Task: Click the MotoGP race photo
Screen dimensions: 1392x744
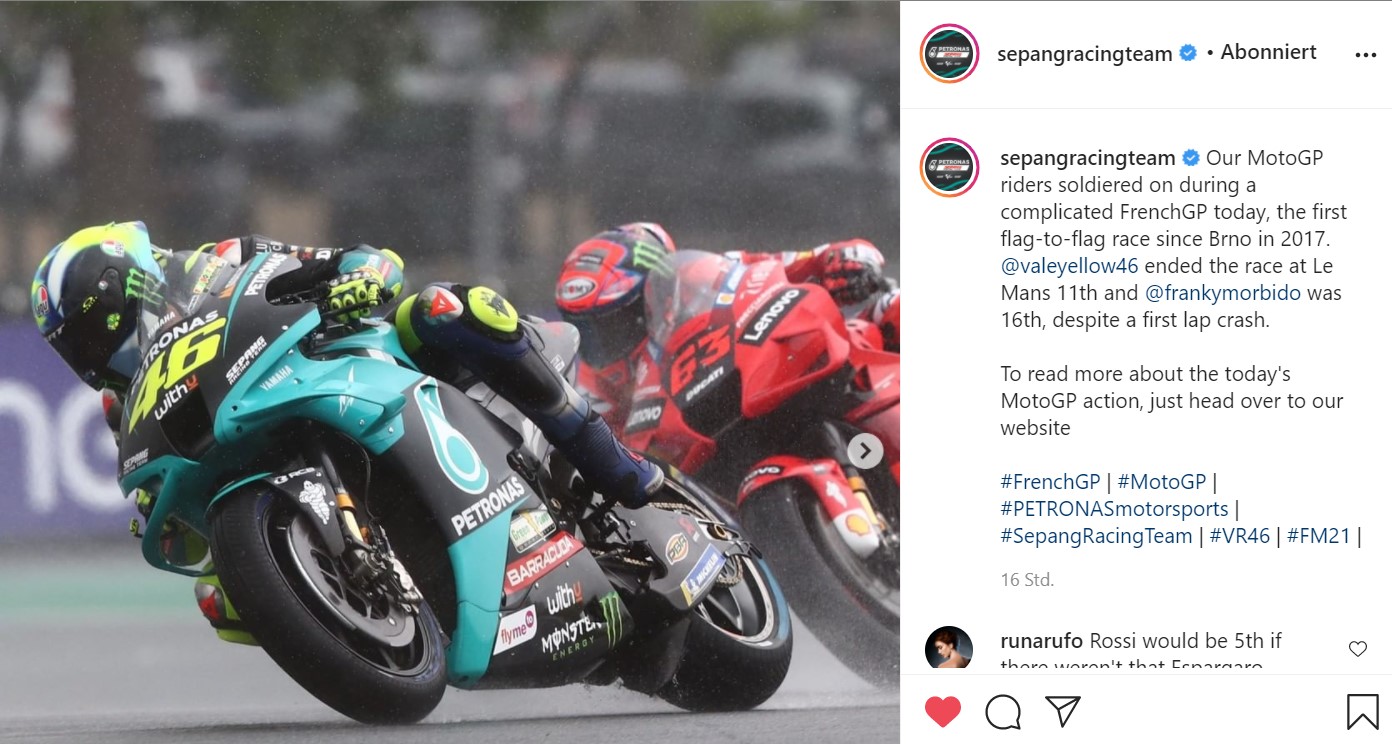Action: click(x=450, y=372)
